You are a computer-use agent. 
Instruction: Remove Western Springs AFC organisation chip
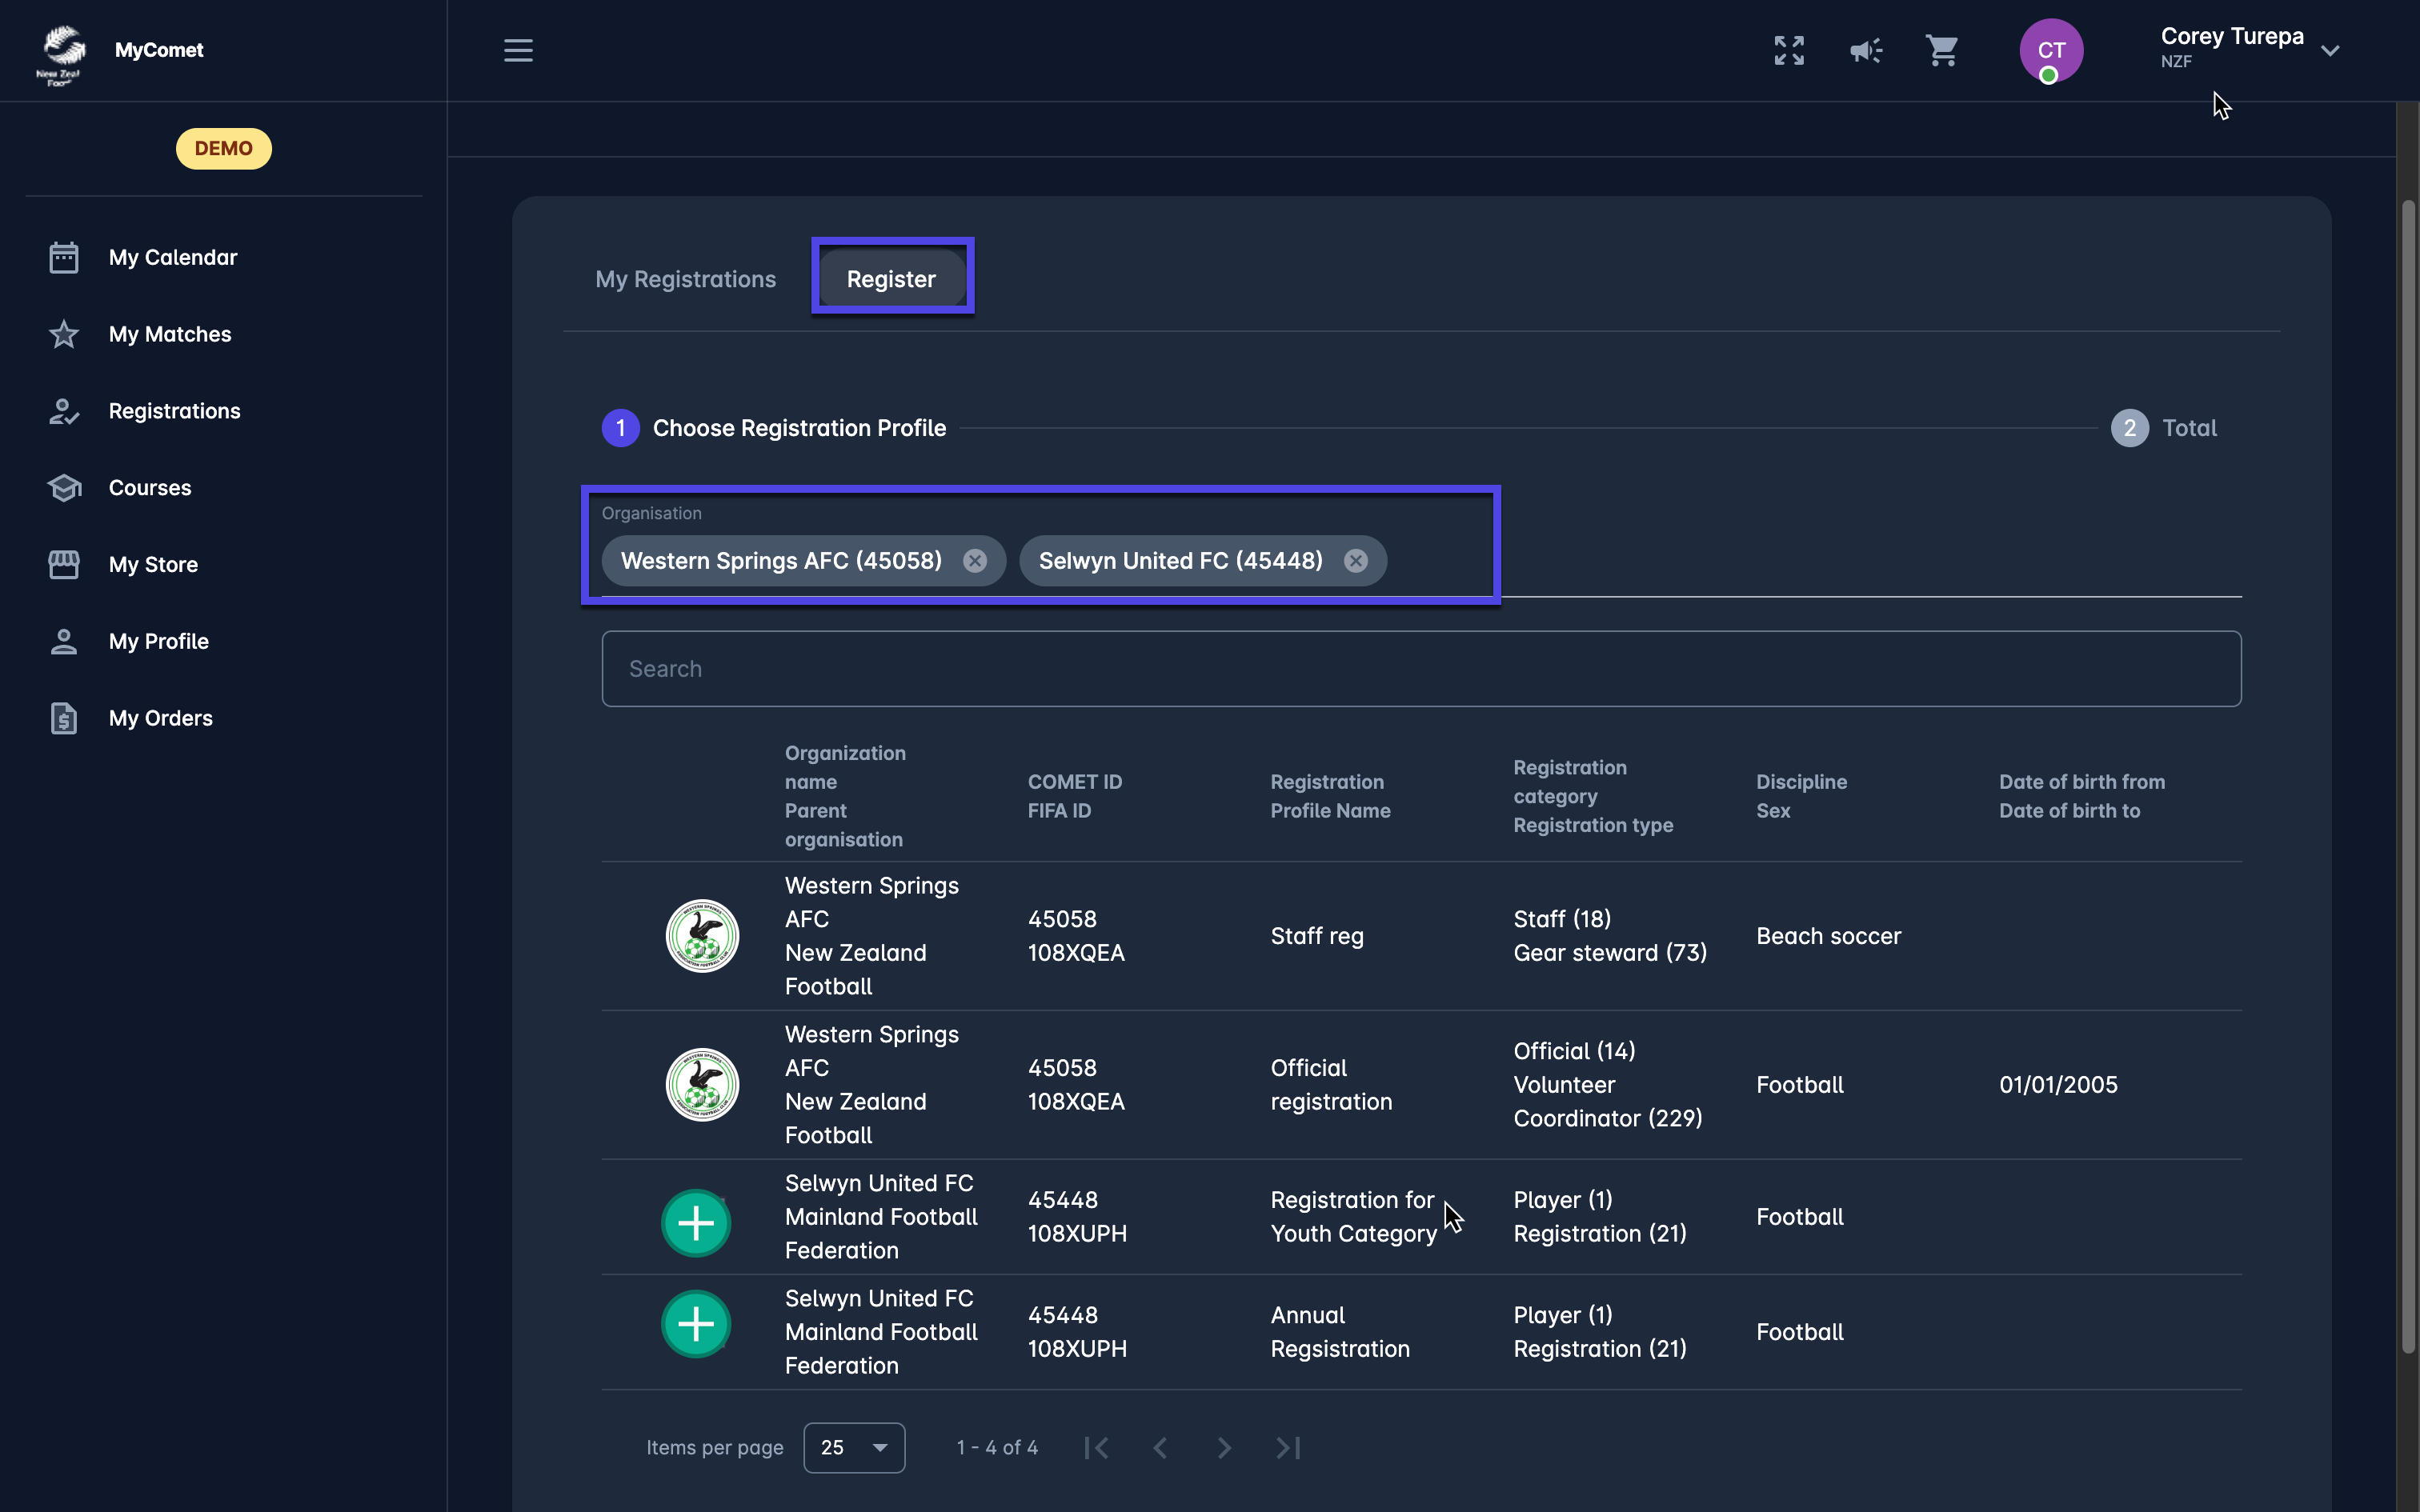point(974,561)
